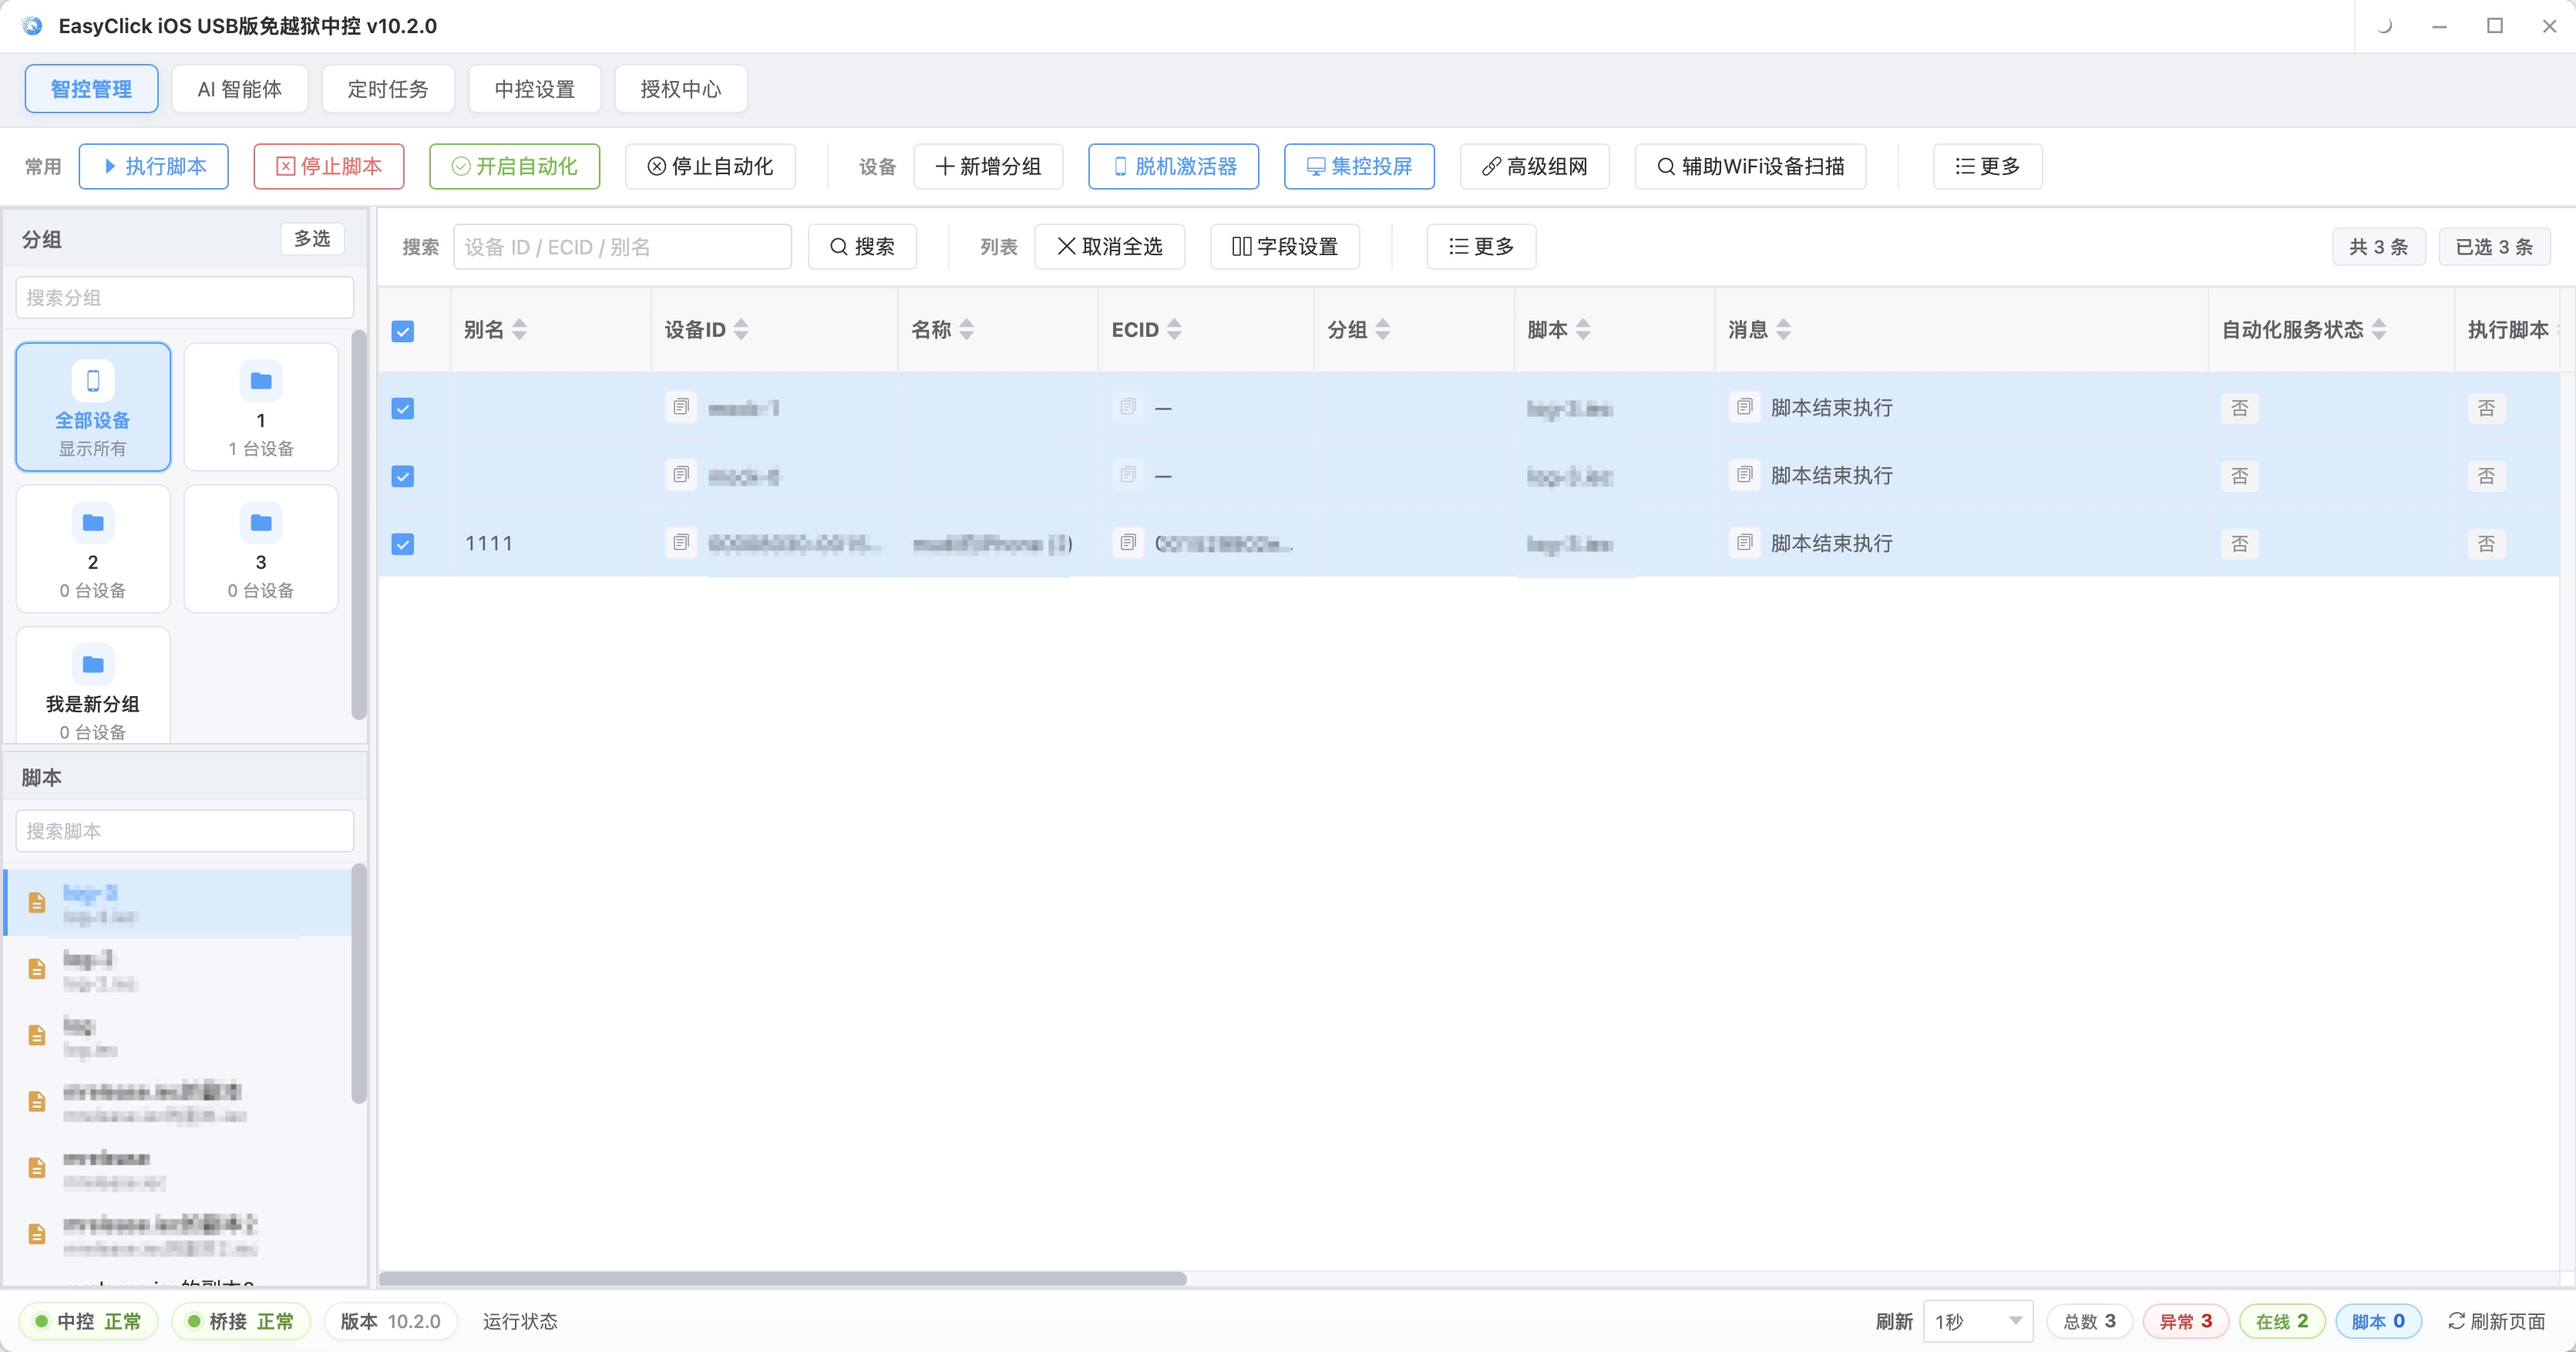This screenshot has height=1352, width=2576.
Task: Switch to the 定时任务 tab
Action: click(x=388, y=89)
